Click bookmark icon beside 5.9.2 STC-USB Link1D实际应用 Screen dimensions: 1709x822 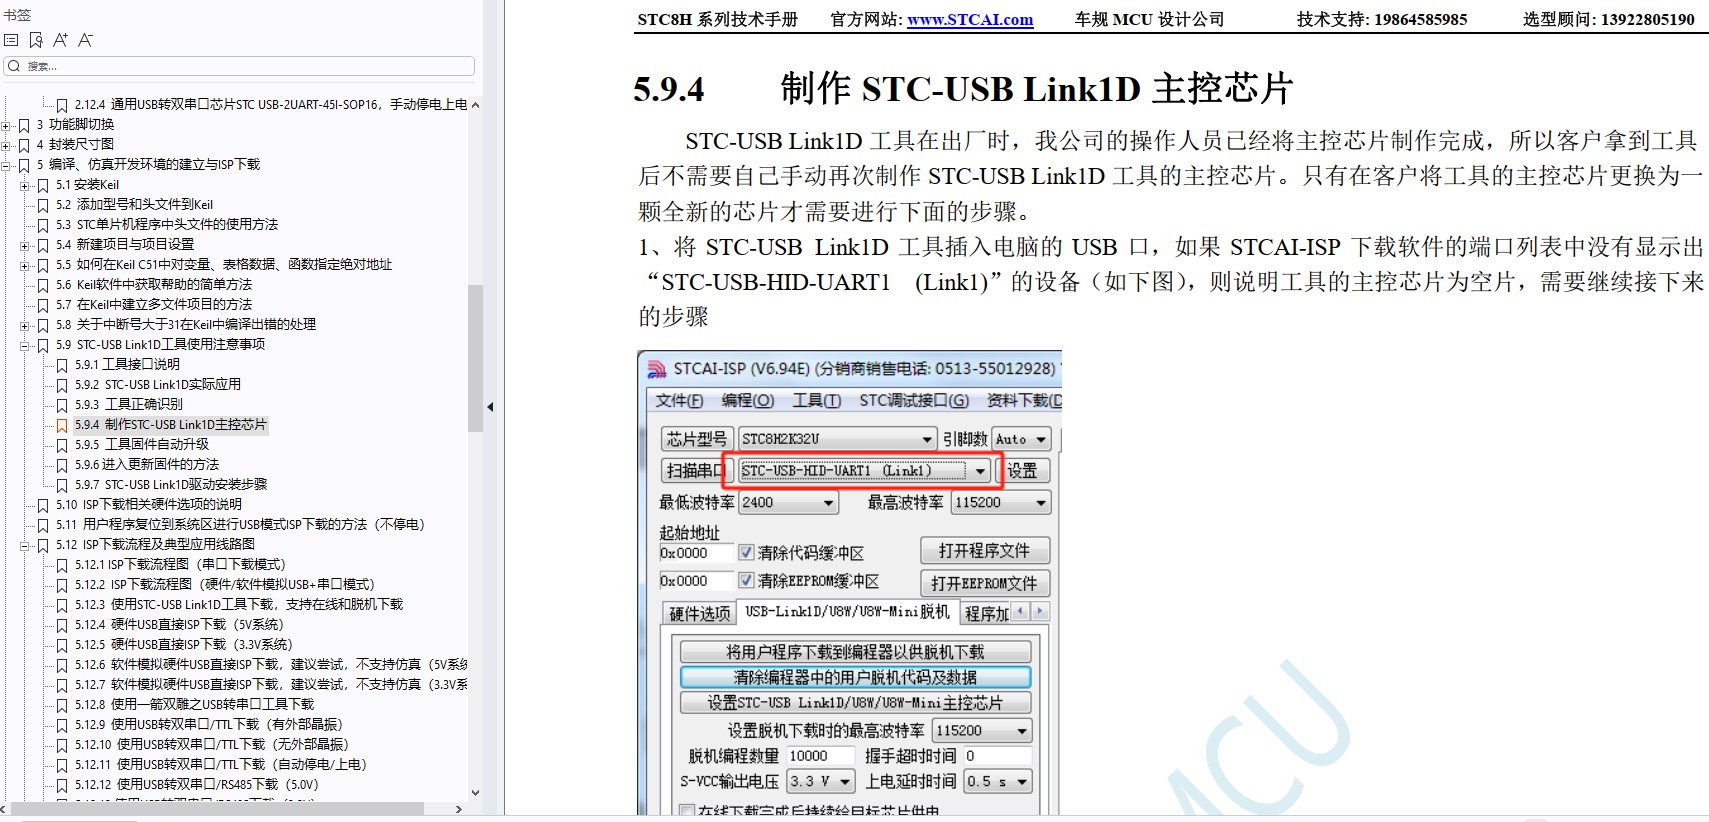tap(62, 385)
